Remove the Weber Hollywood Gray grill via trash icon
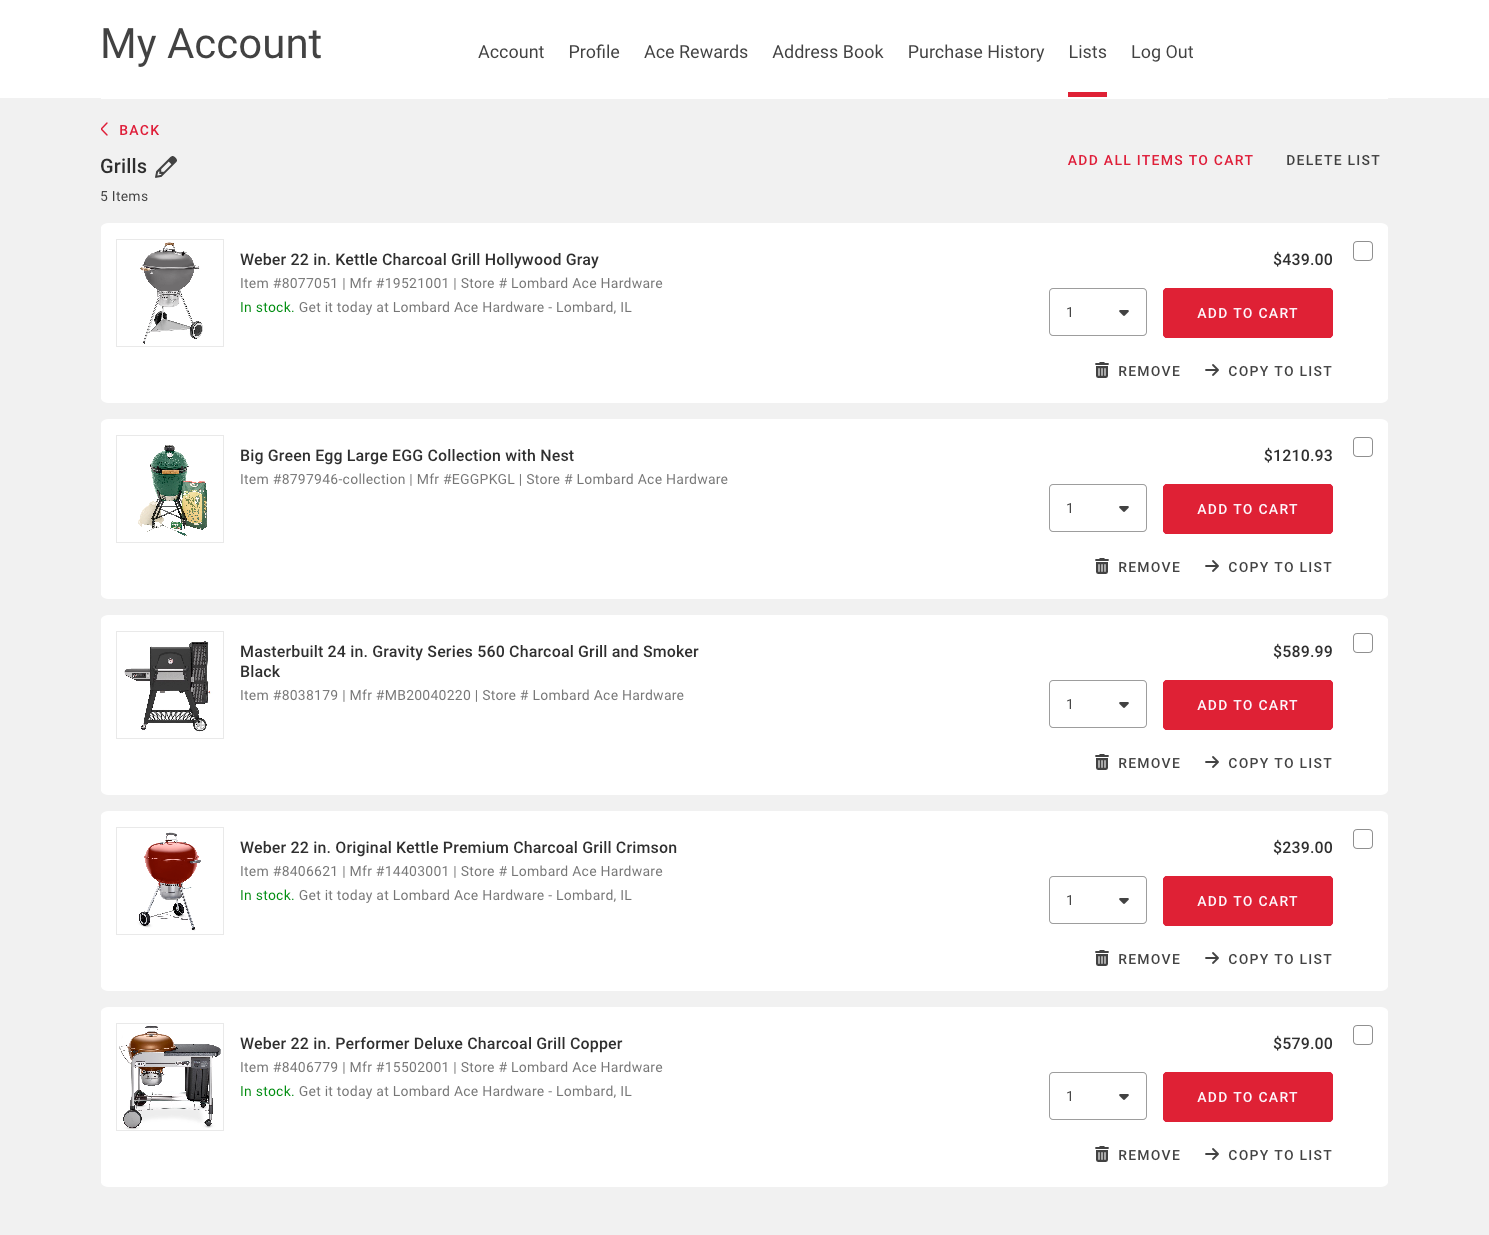 coord(1101,370)
